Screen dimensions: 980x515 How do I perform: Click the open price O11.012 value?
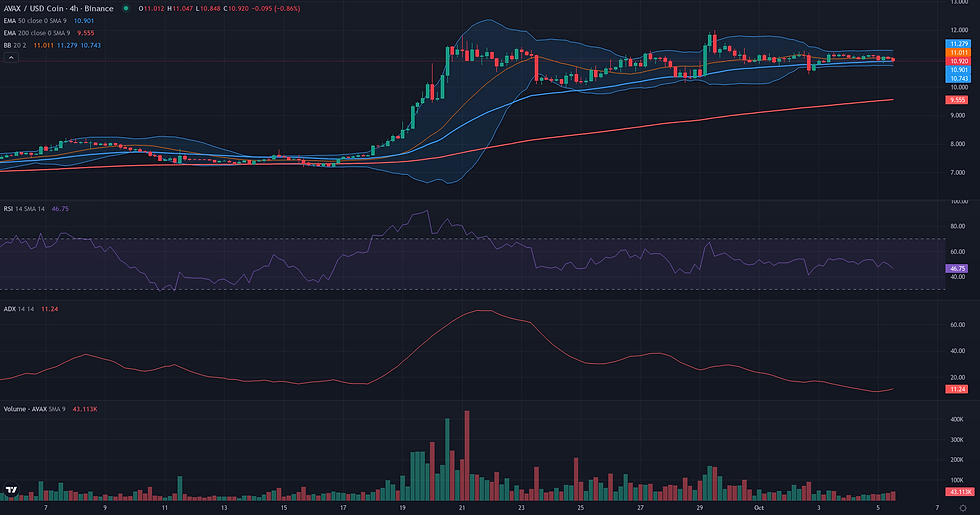[x=151, y=9]
